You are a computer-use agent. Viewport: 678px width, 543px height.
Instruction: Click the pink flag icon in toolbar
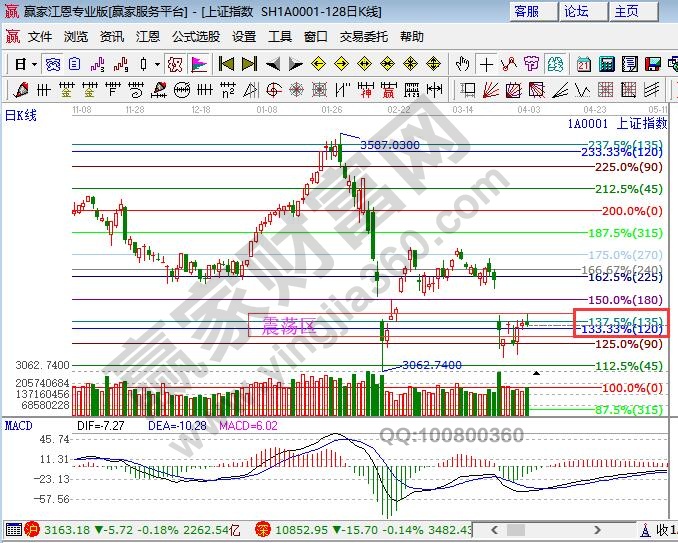(198, 64)
